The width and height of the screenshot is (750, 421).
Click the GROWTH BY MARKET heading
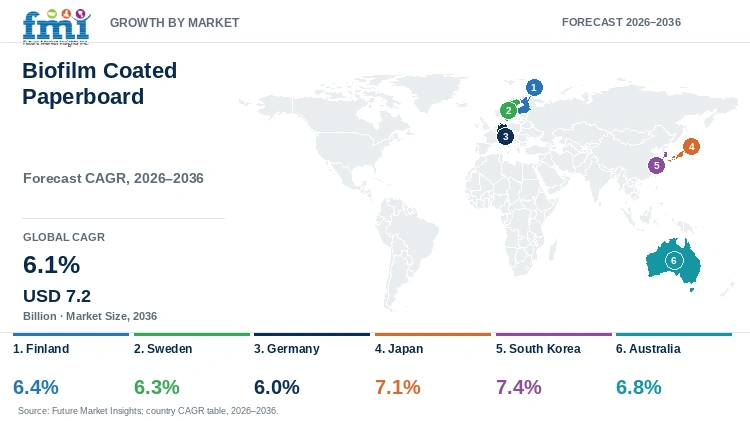175,22
